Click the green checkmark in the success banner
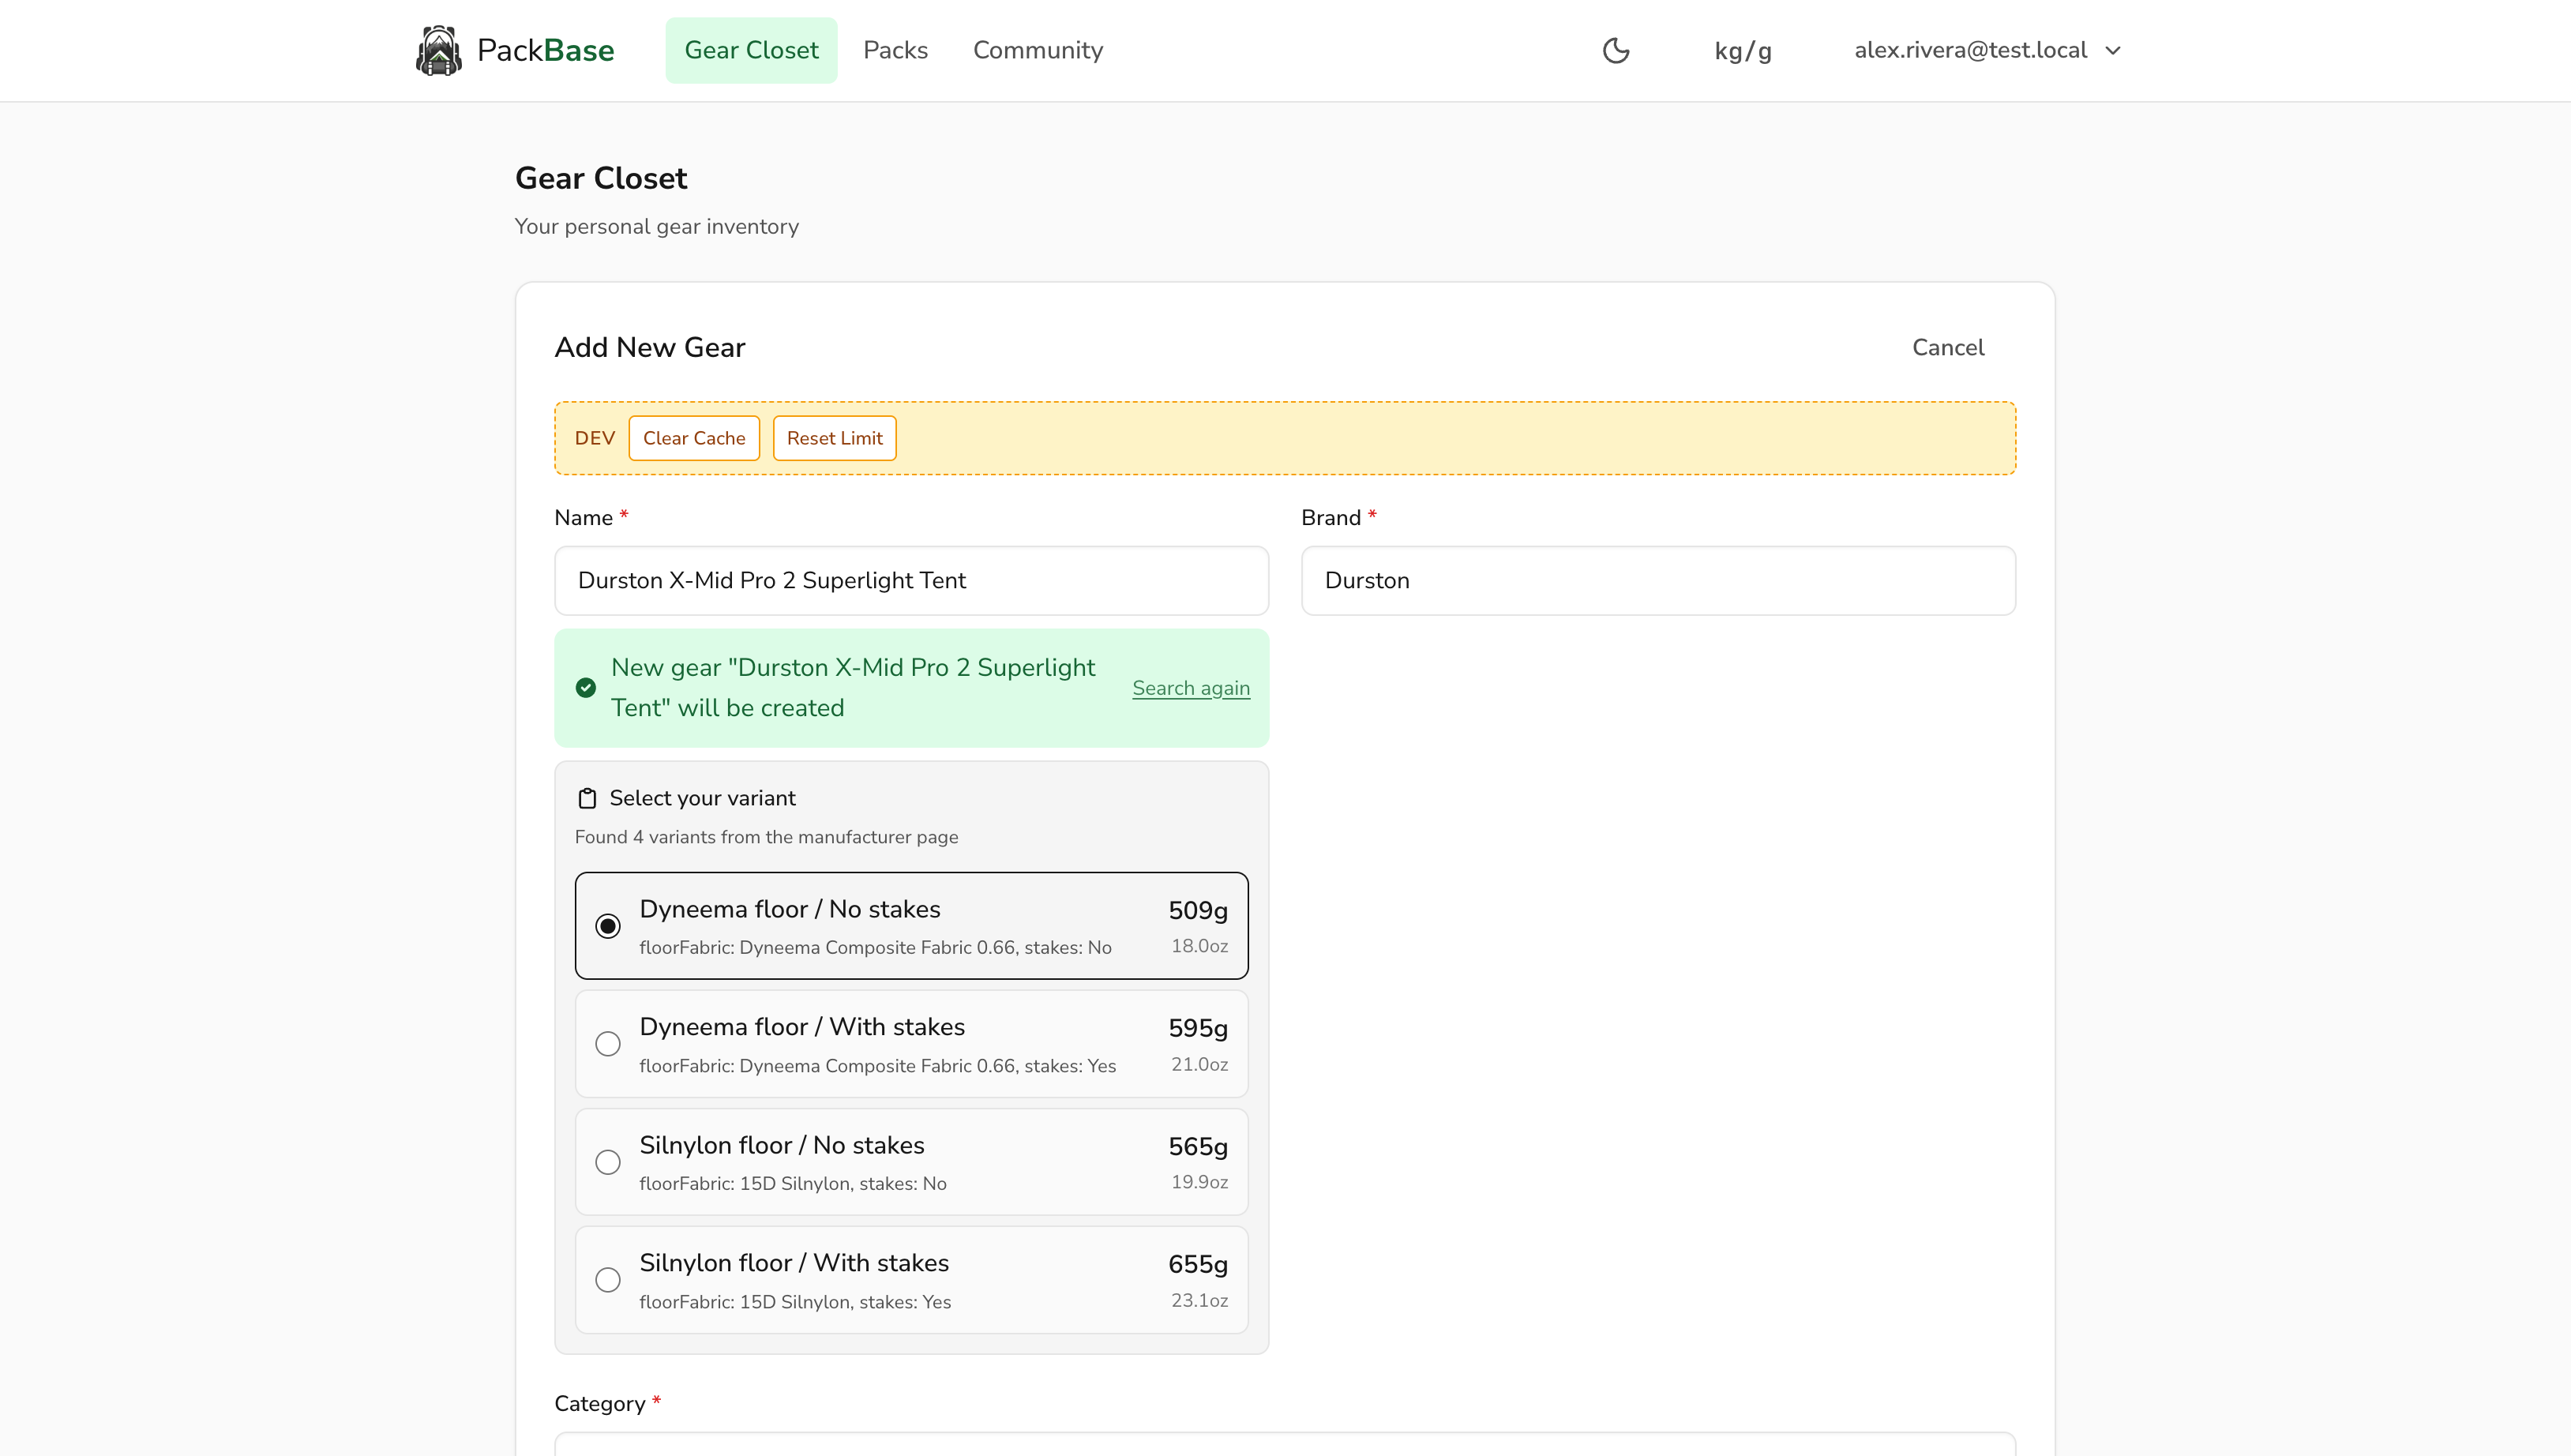Viewport: 2571px width, 1456px height. pos(586,687)
